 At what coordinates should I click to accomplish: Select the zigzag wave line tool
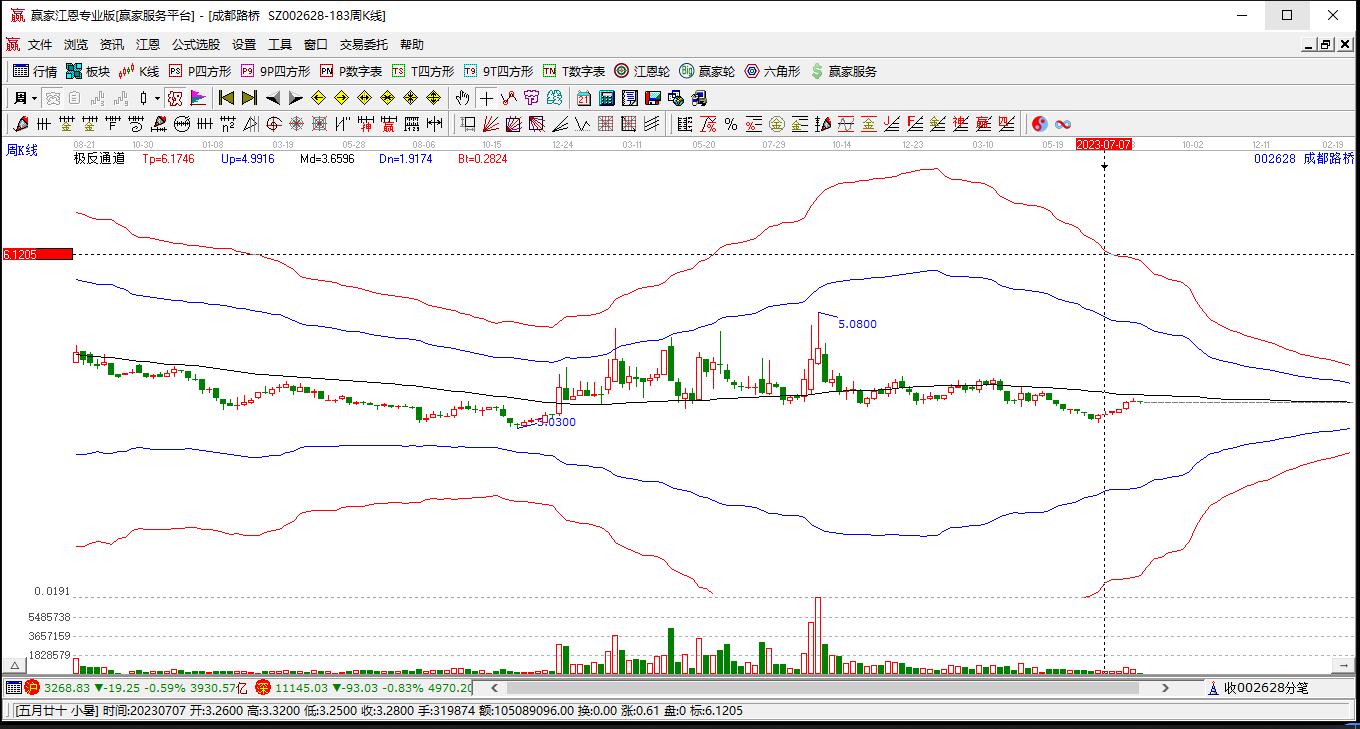tap(583, 124)
